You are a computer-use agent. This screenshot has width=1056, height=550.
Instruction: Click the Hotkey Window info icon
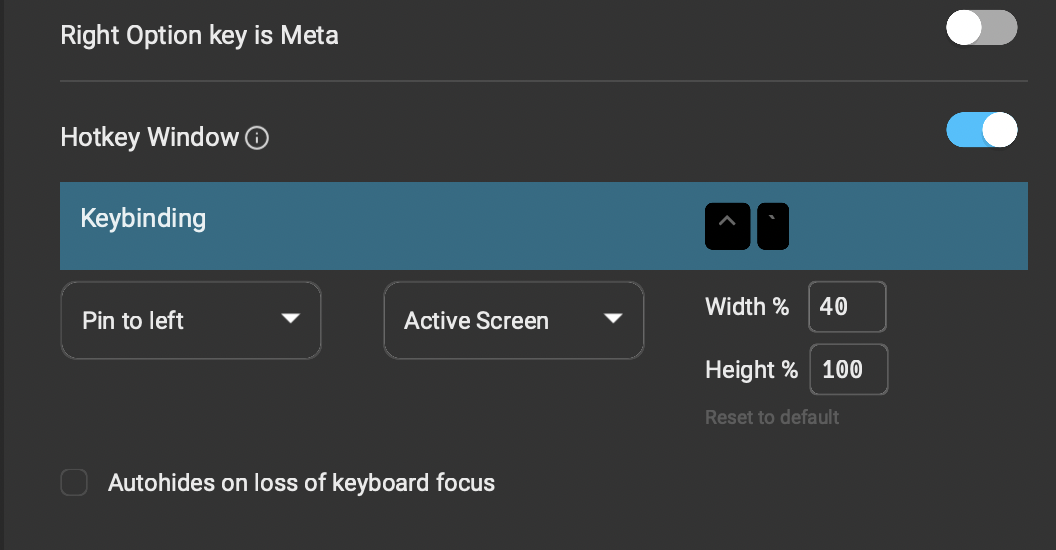[257, 138]
